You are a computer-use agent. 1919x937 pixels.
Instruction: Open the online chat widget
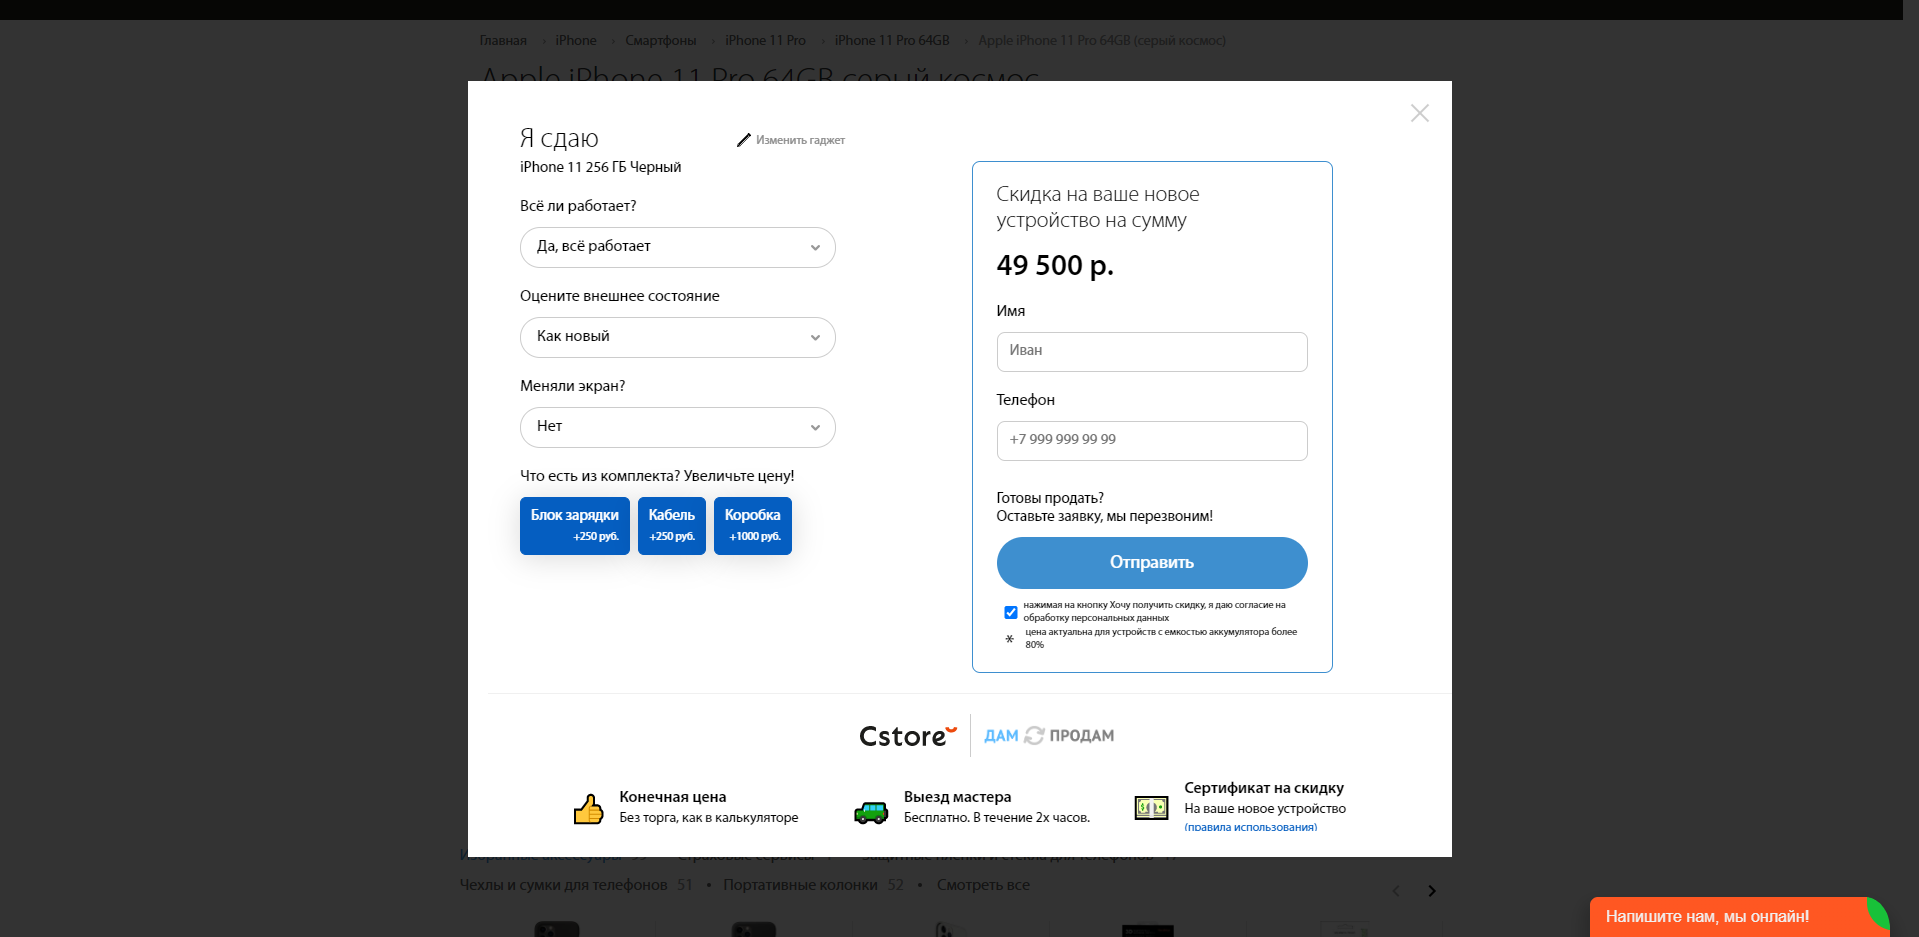[1739, 917]
